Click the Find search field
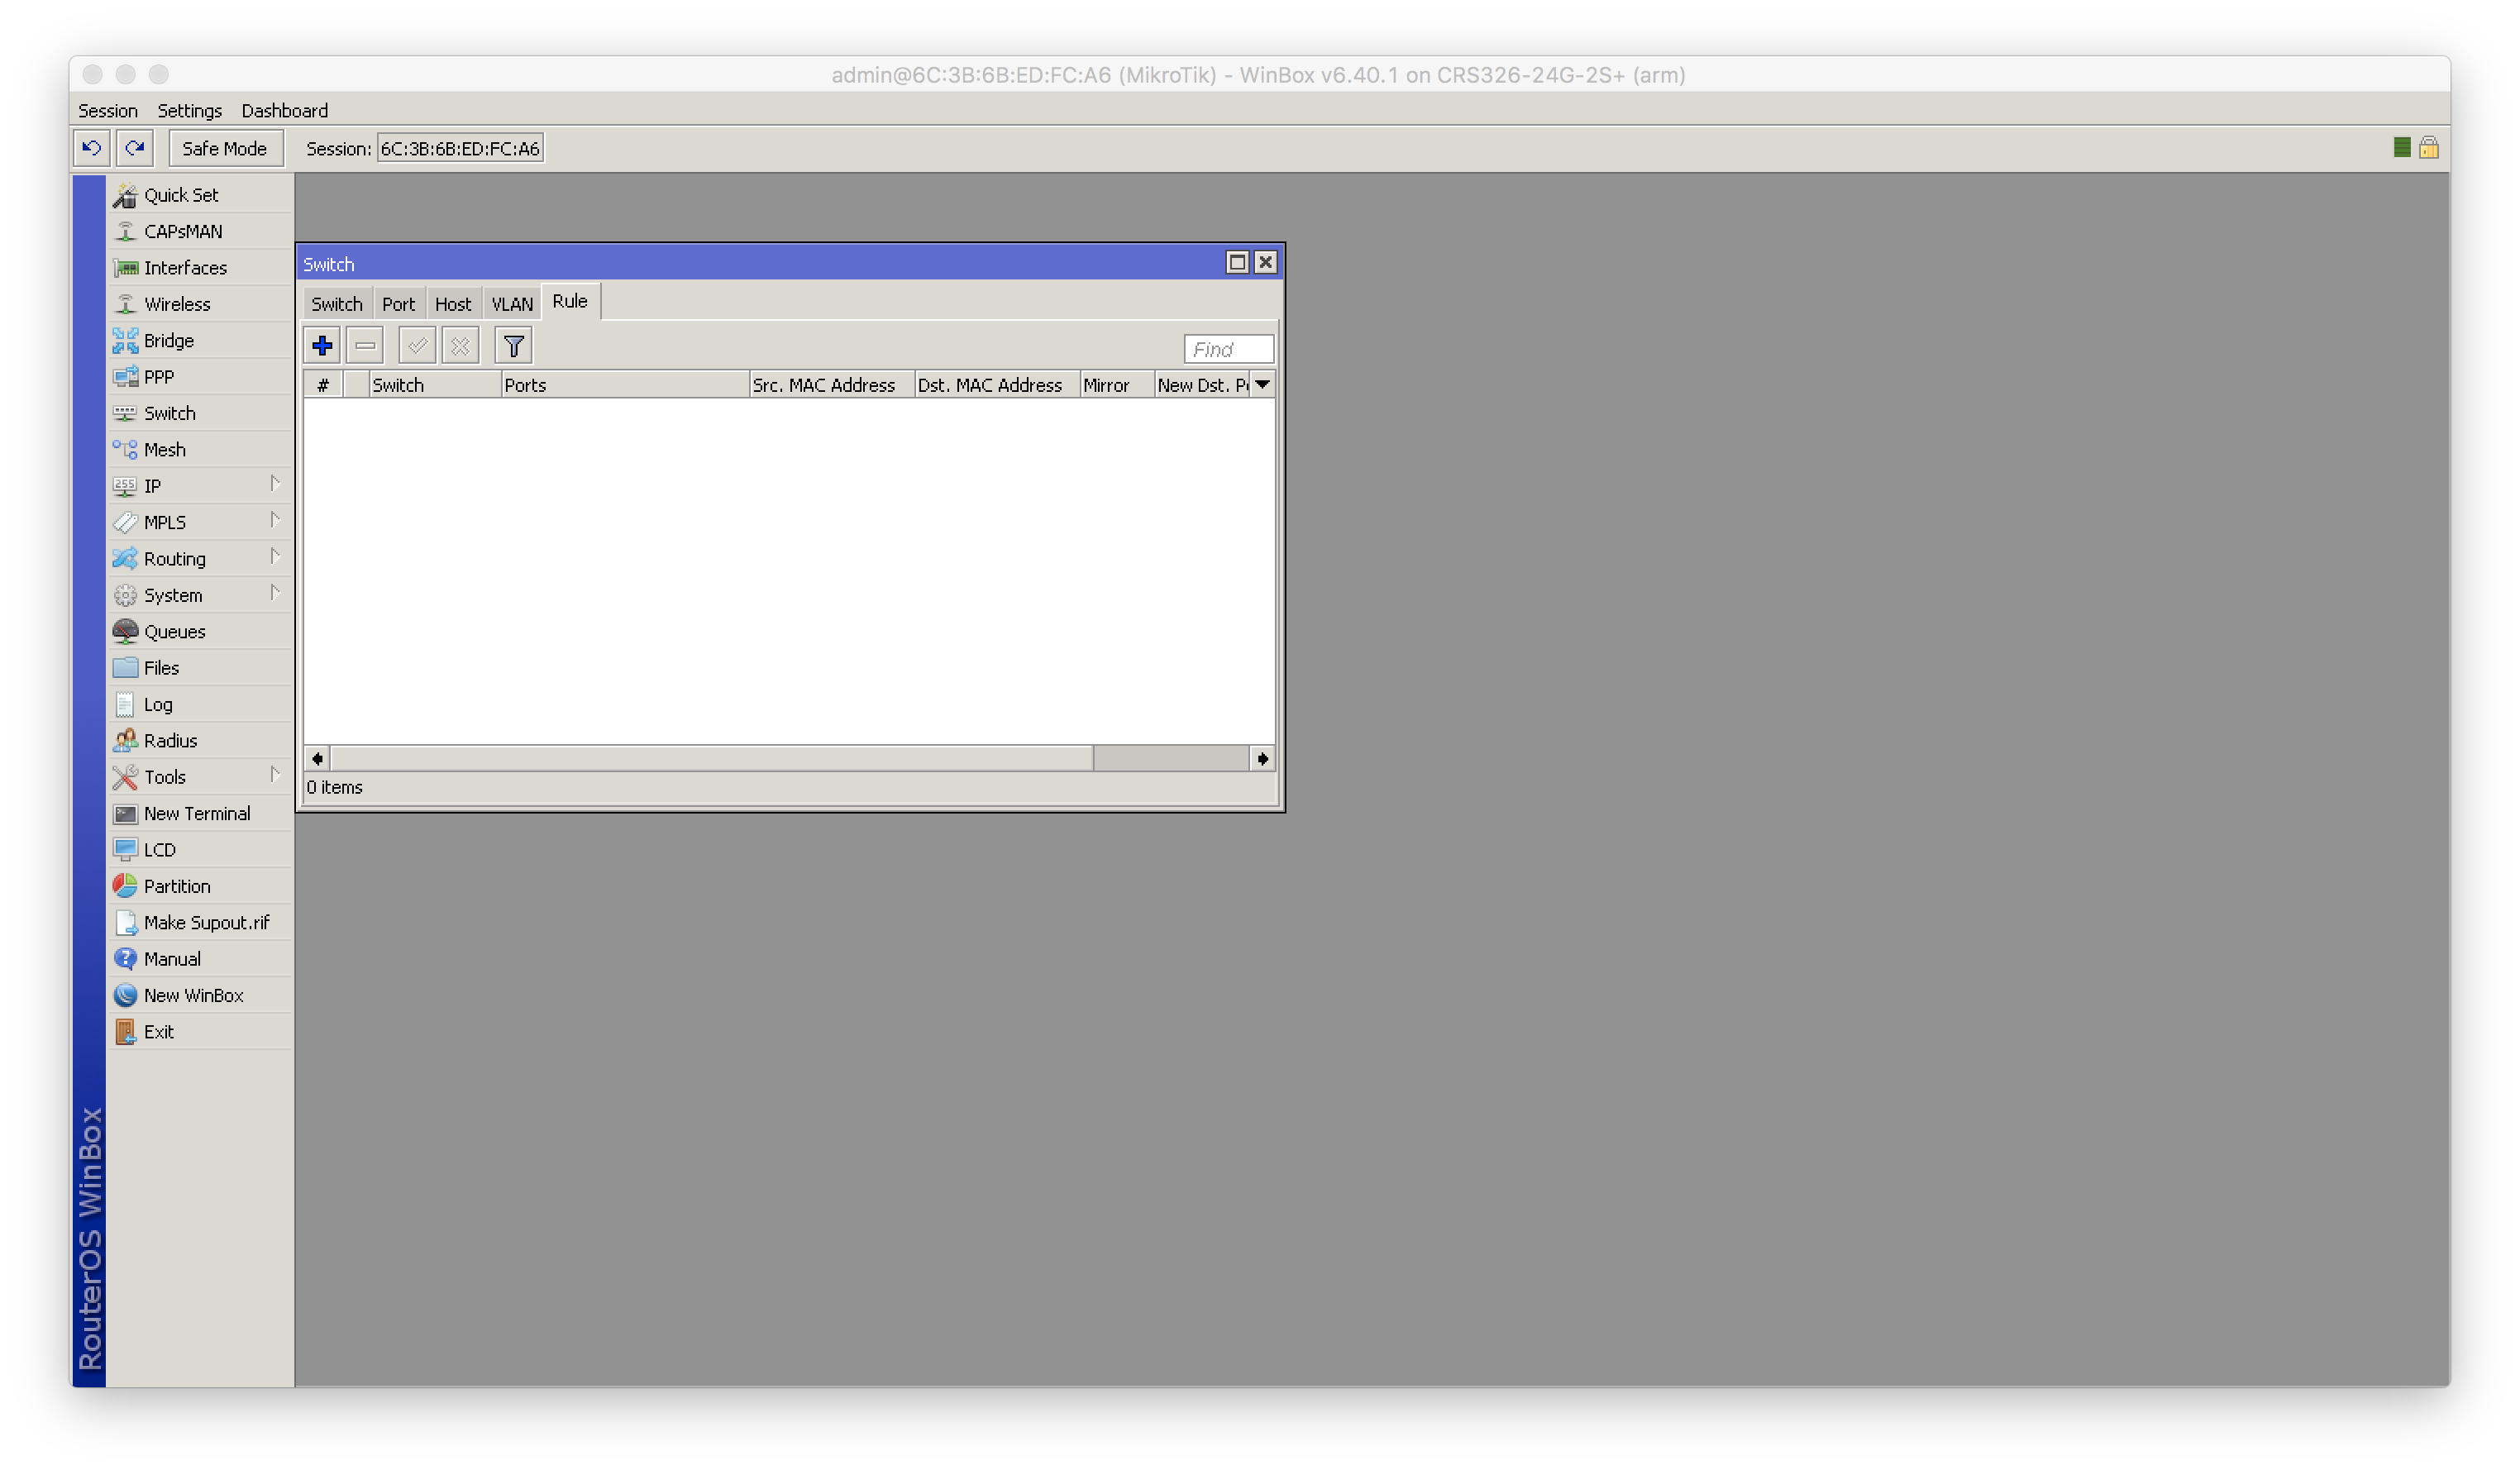The height and width of the screenshot is (1470, 2520). pyautogui.click(x=1228, y=349)
